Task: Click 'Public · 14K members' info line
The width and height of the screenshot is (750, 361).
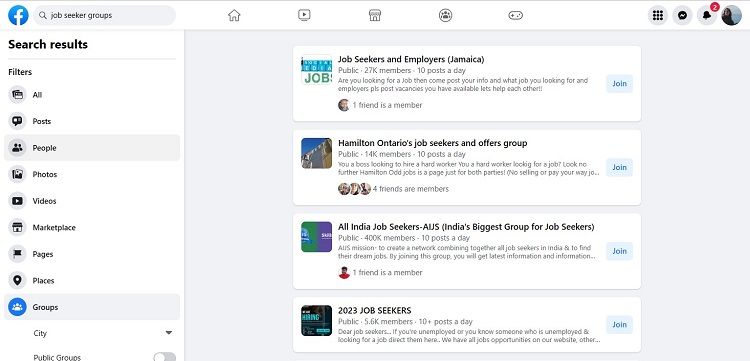Action: tap(402, 154)
